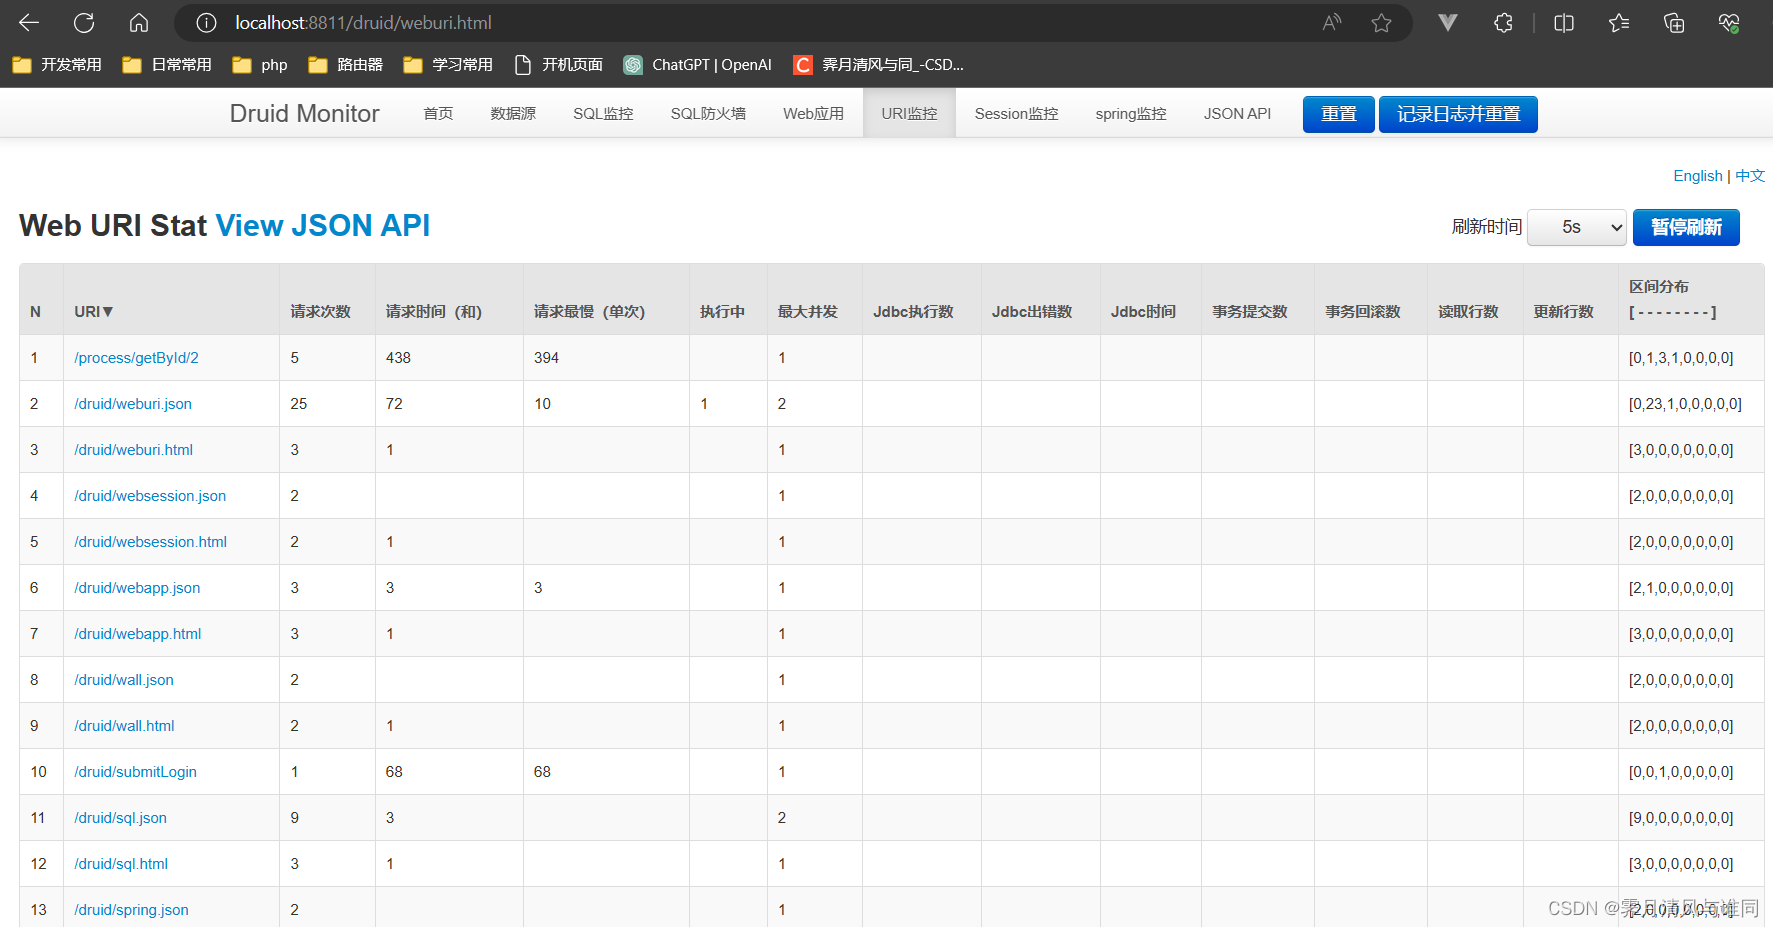
Task: Click the 重置 button
Action: point(1338,114)
